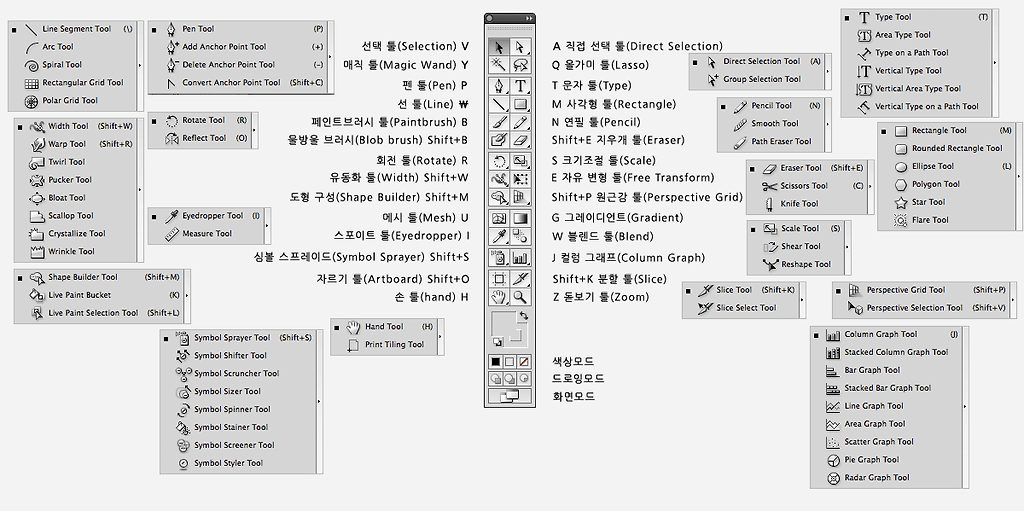Select the Gradient tool icon in the toolbar

click(520, 218)
